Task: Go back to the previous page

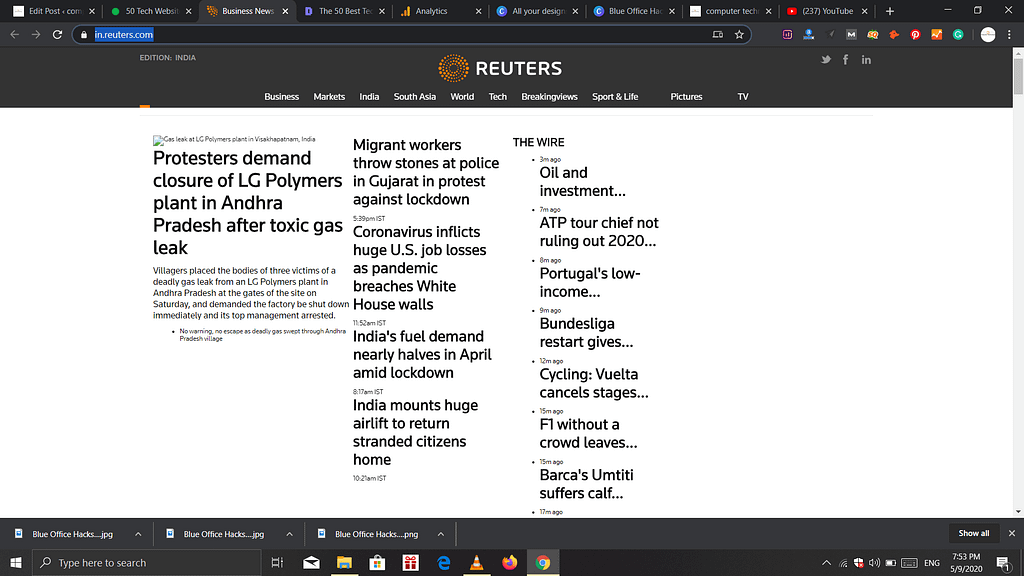Action: (15, 35)
